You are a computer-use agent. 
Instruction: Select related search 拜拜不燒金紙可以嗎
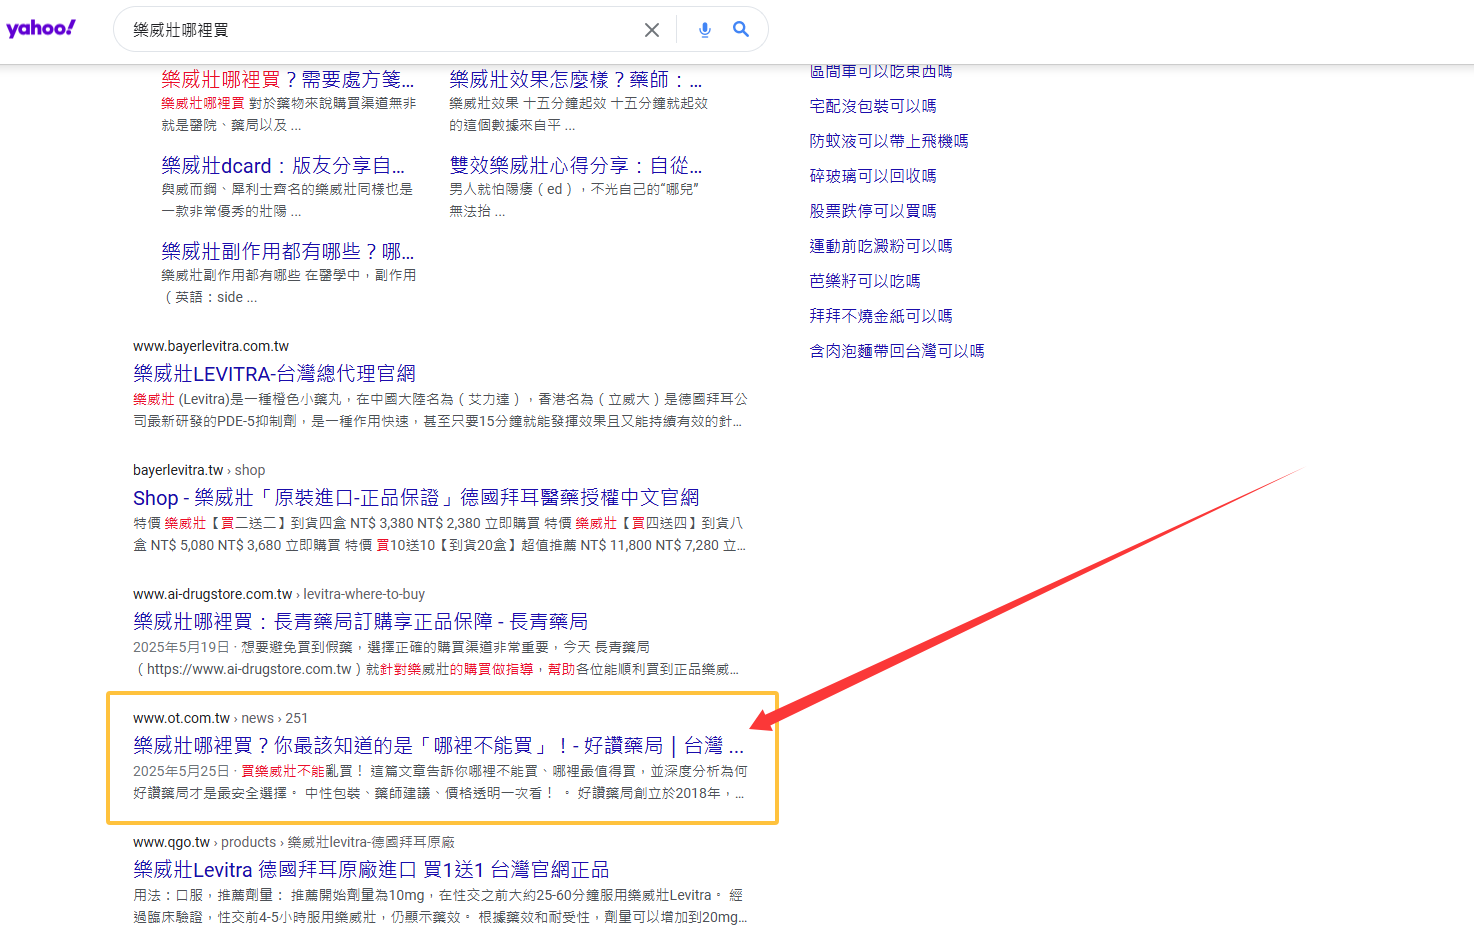pos(881,316)
